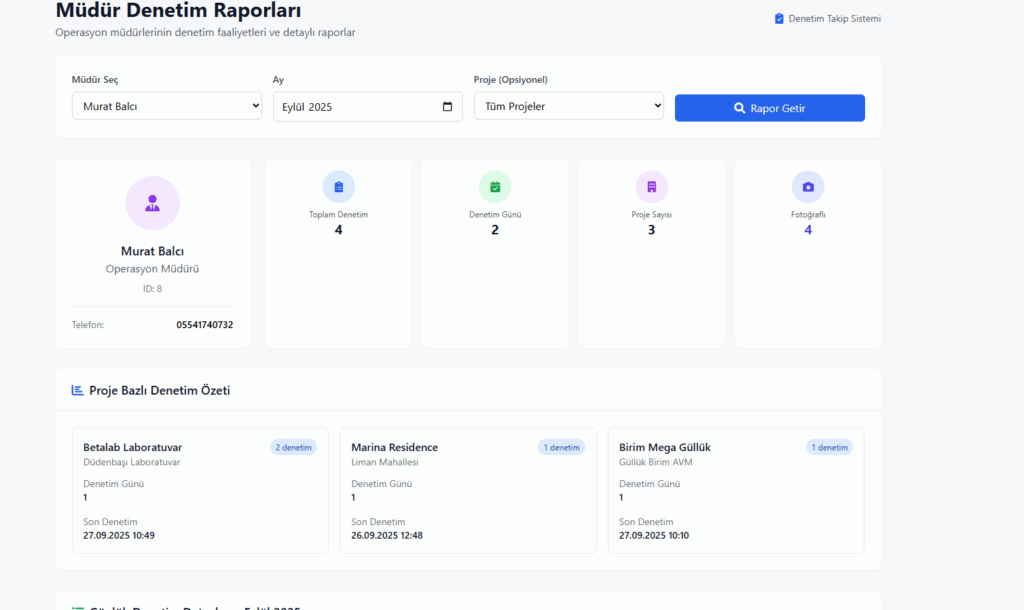The width and height of the screenshot is (1024, 610).
Task: Select the Betalab Laboratuvar project card
Action: 200,490
